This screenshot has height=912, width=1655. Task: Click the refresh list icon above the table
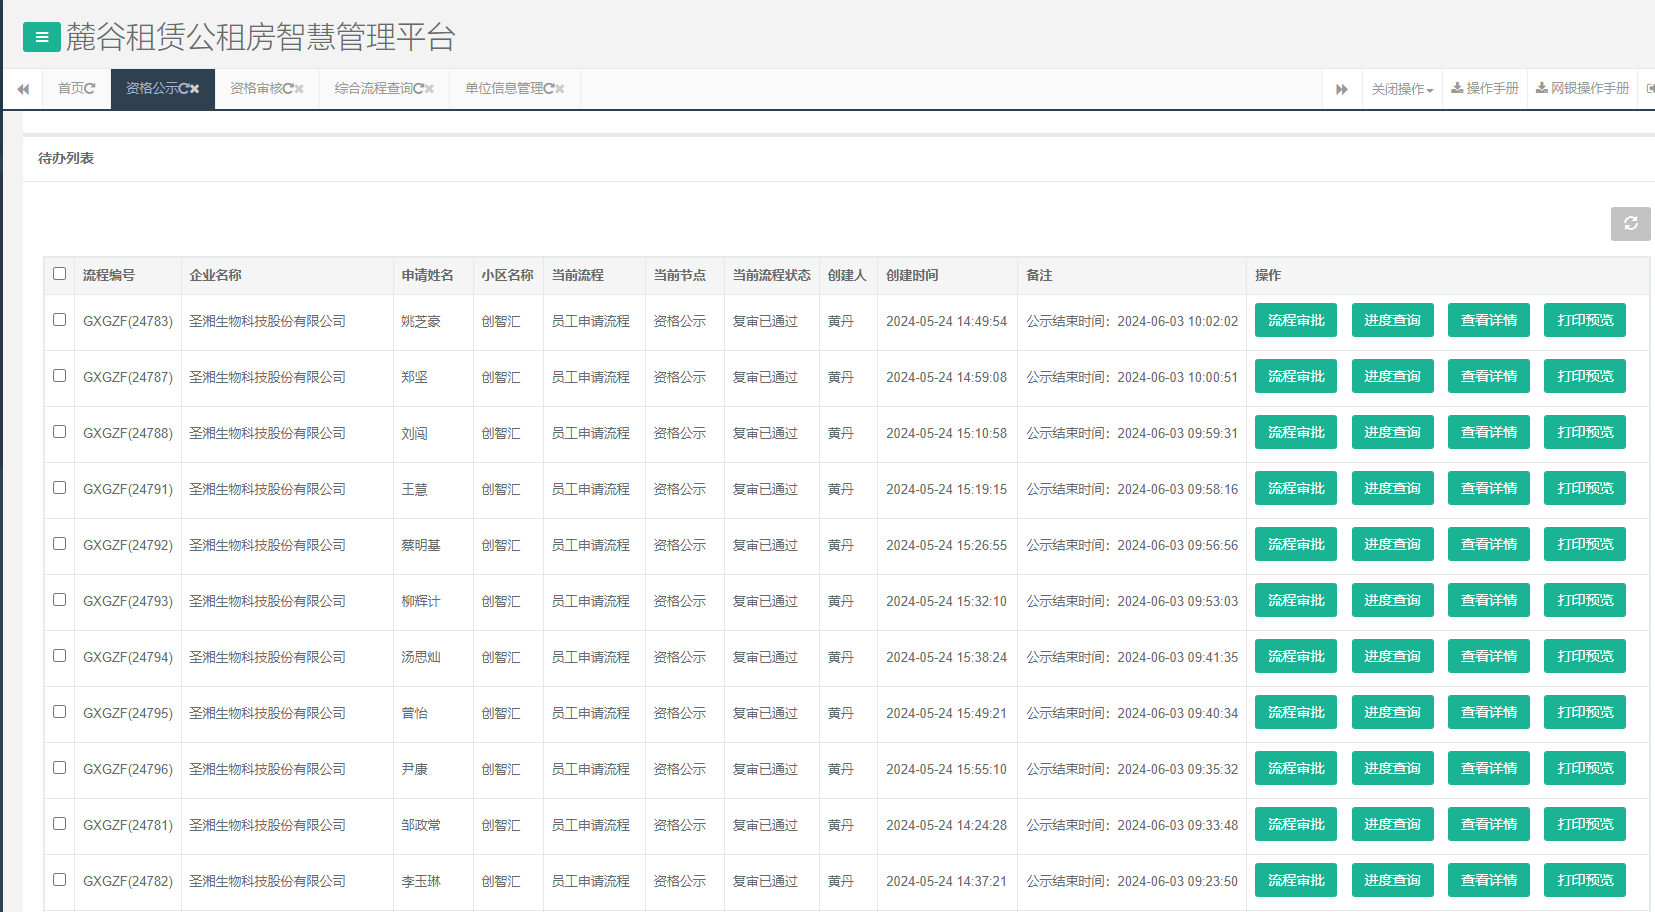1629,224
